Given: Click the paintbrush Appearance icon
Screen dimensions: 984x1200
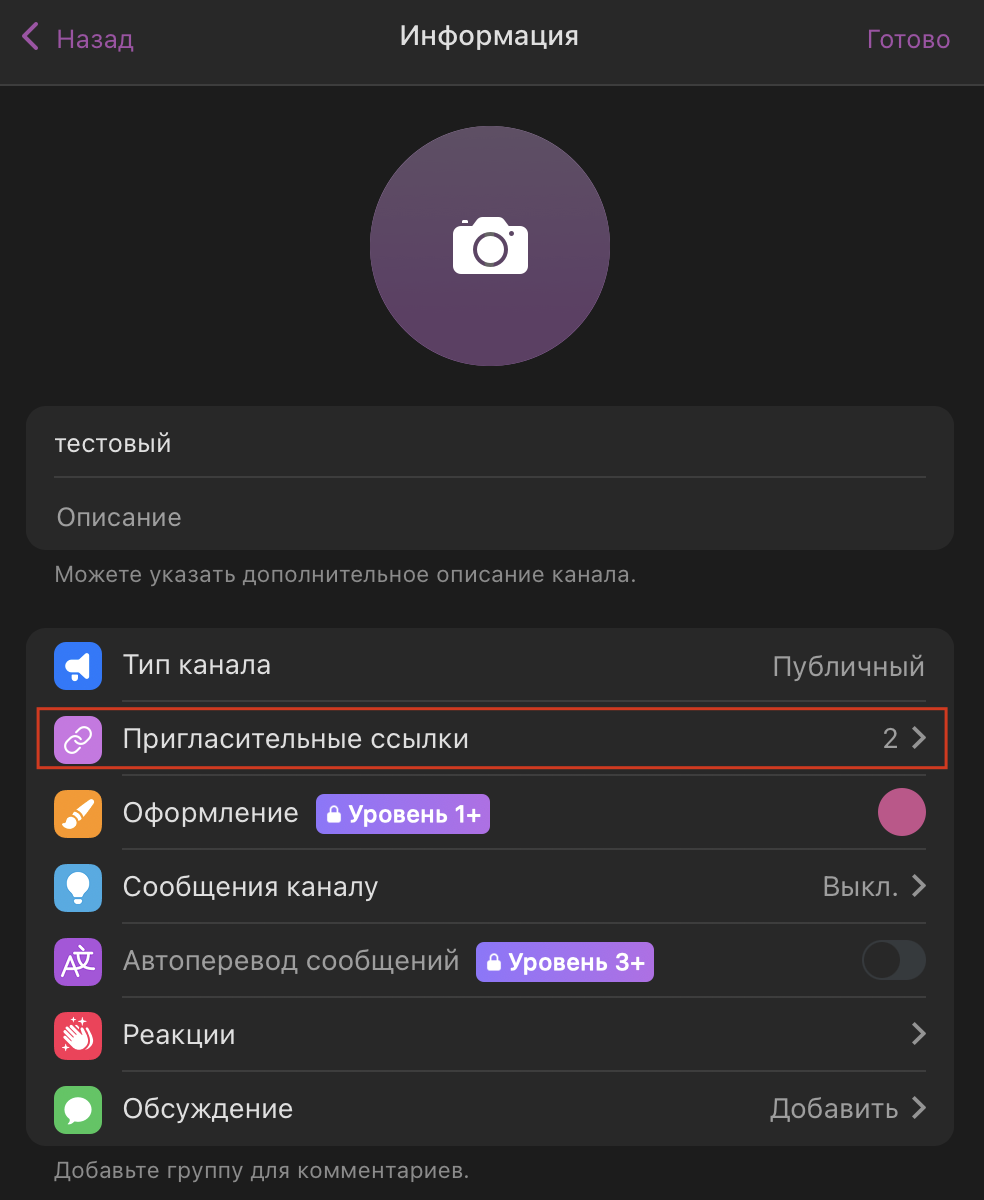Looking at the screenshot, I should coord(78,814).
